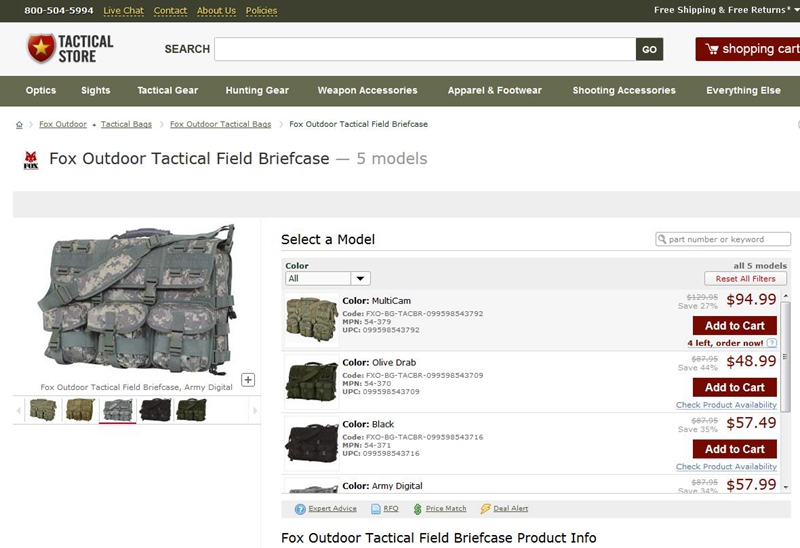The width and height of the screenshot is (800, 548).
Task: Click the Tactical Store star logo
Action: [x=41, y=48]
